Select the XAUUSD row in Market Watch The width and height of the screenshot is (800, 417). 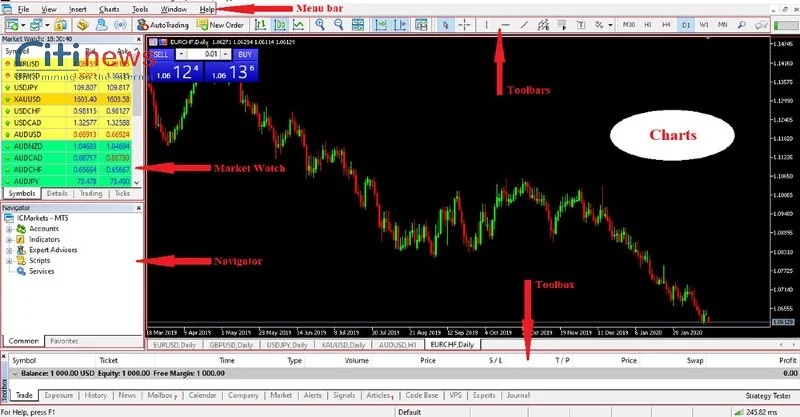(x=66, y=100)
